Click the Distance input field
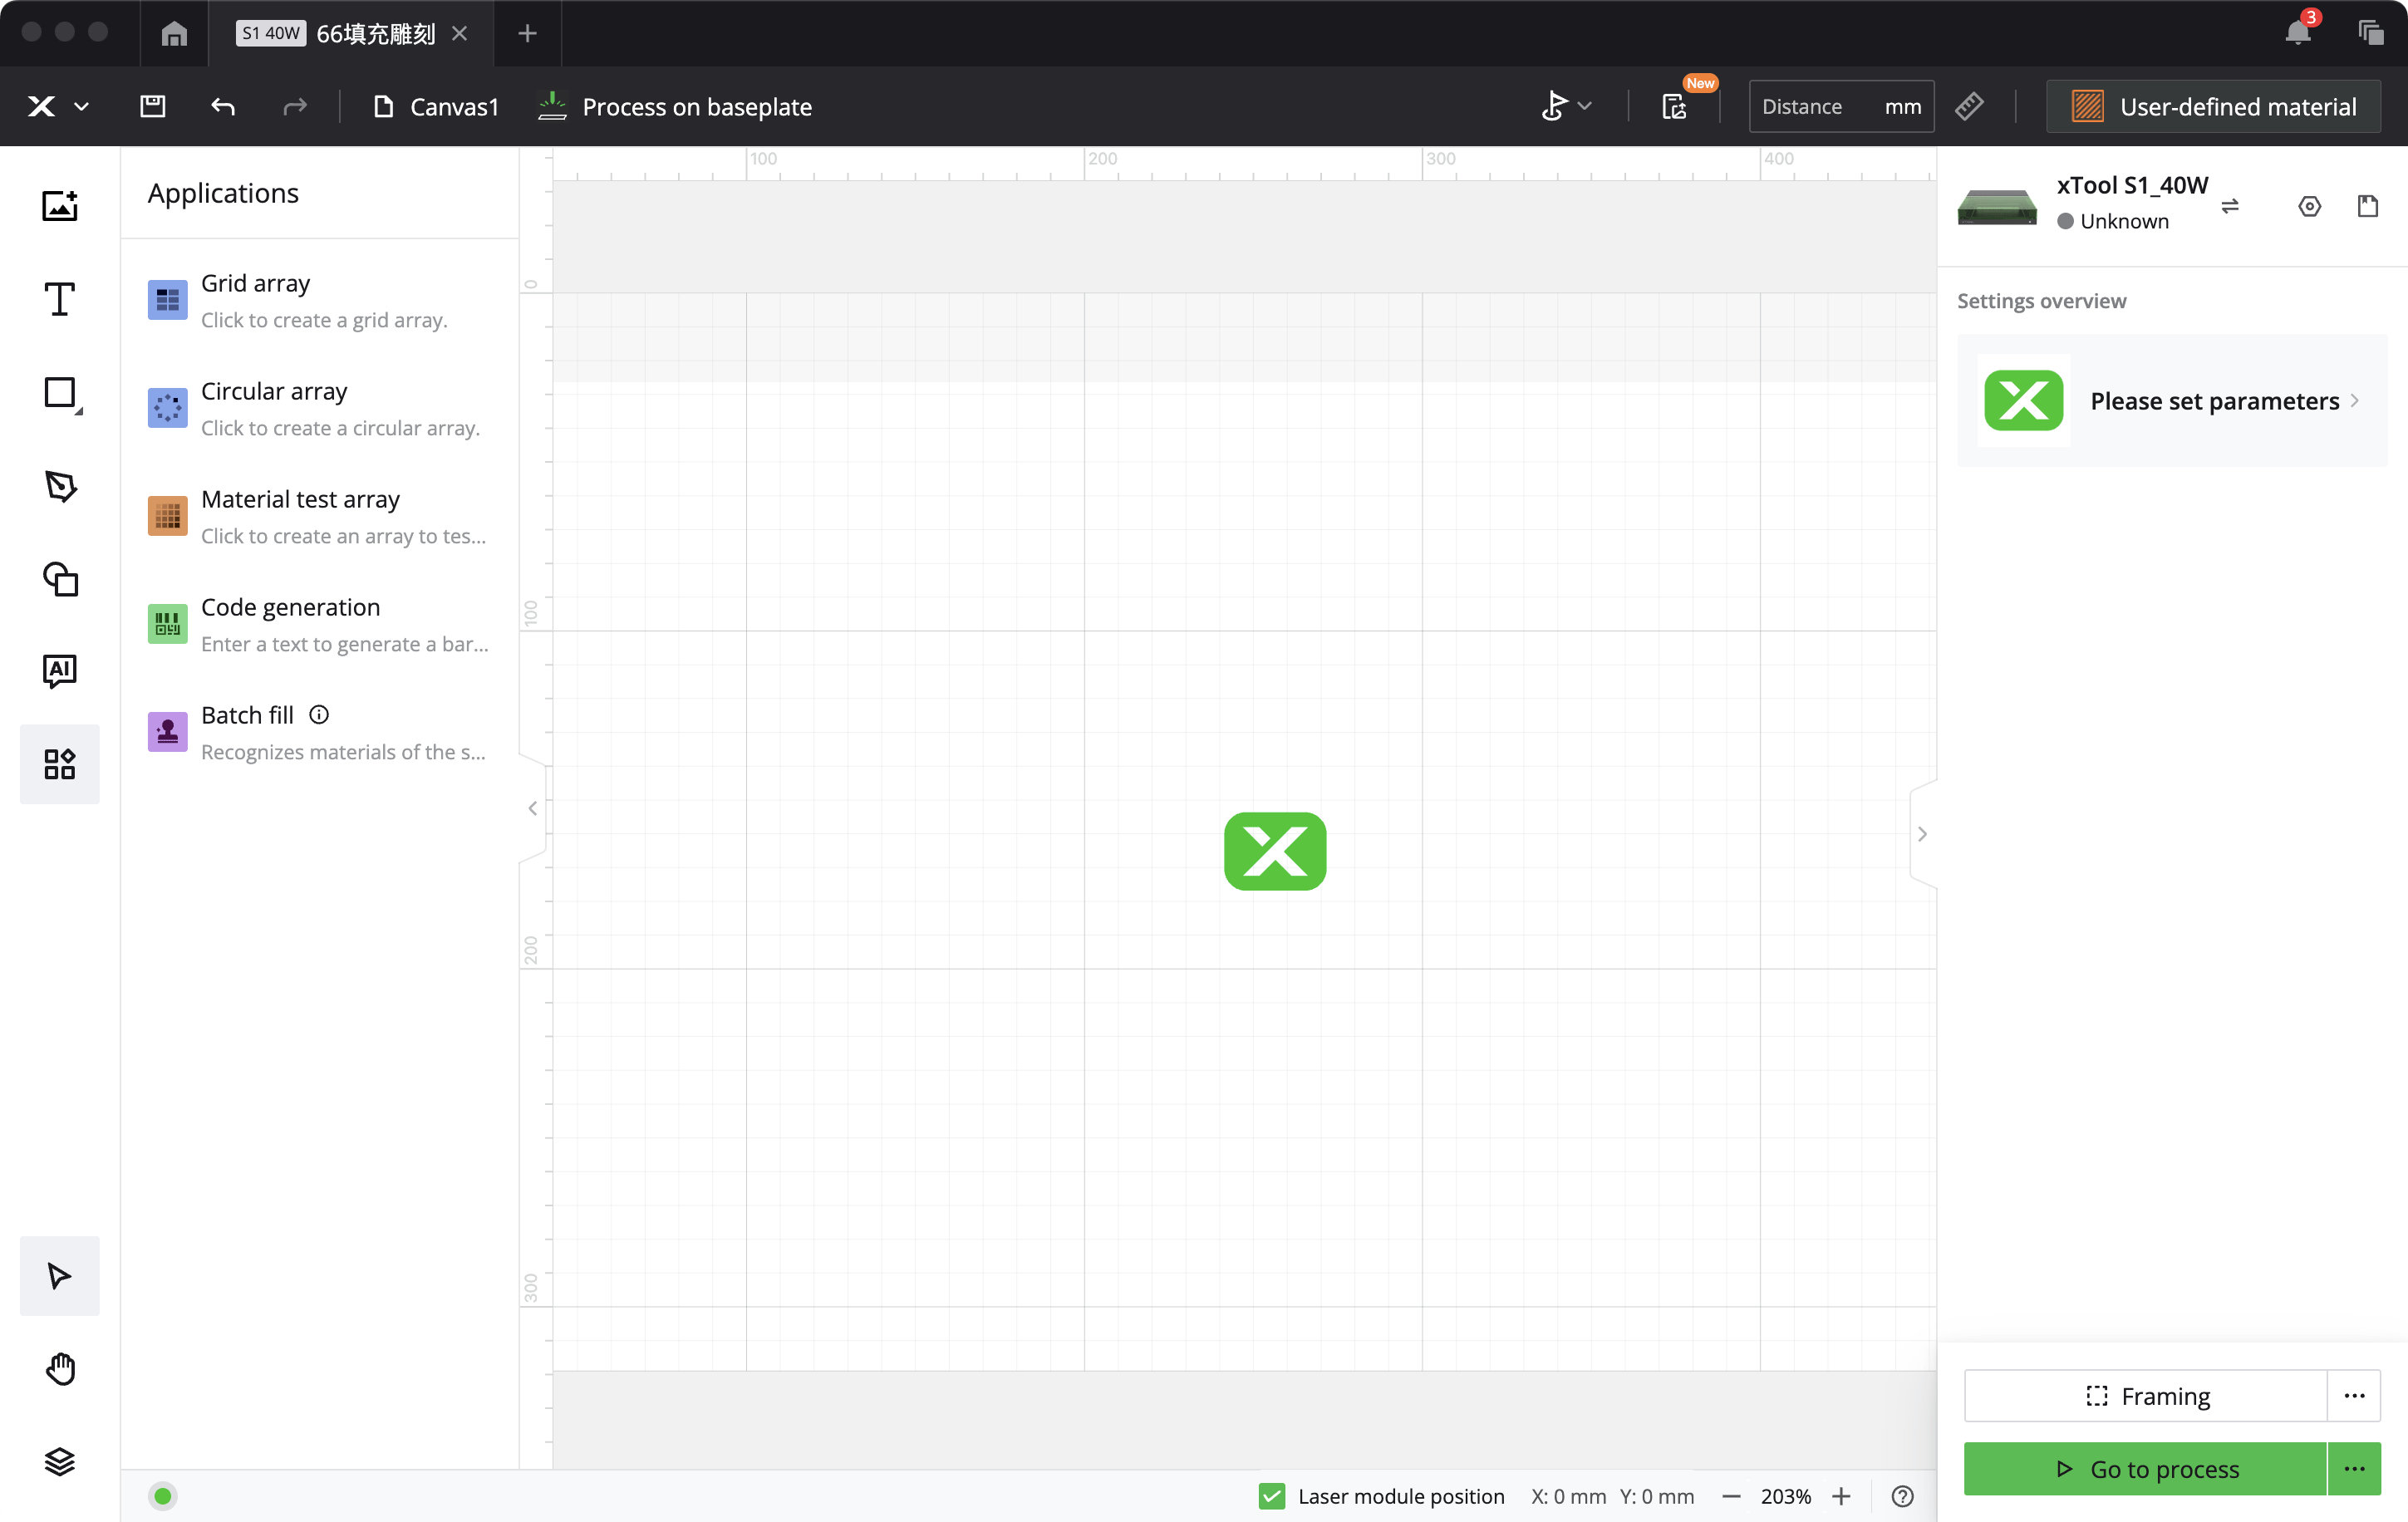This screenshot has width=2408, height=1522. click(1841, 106)
